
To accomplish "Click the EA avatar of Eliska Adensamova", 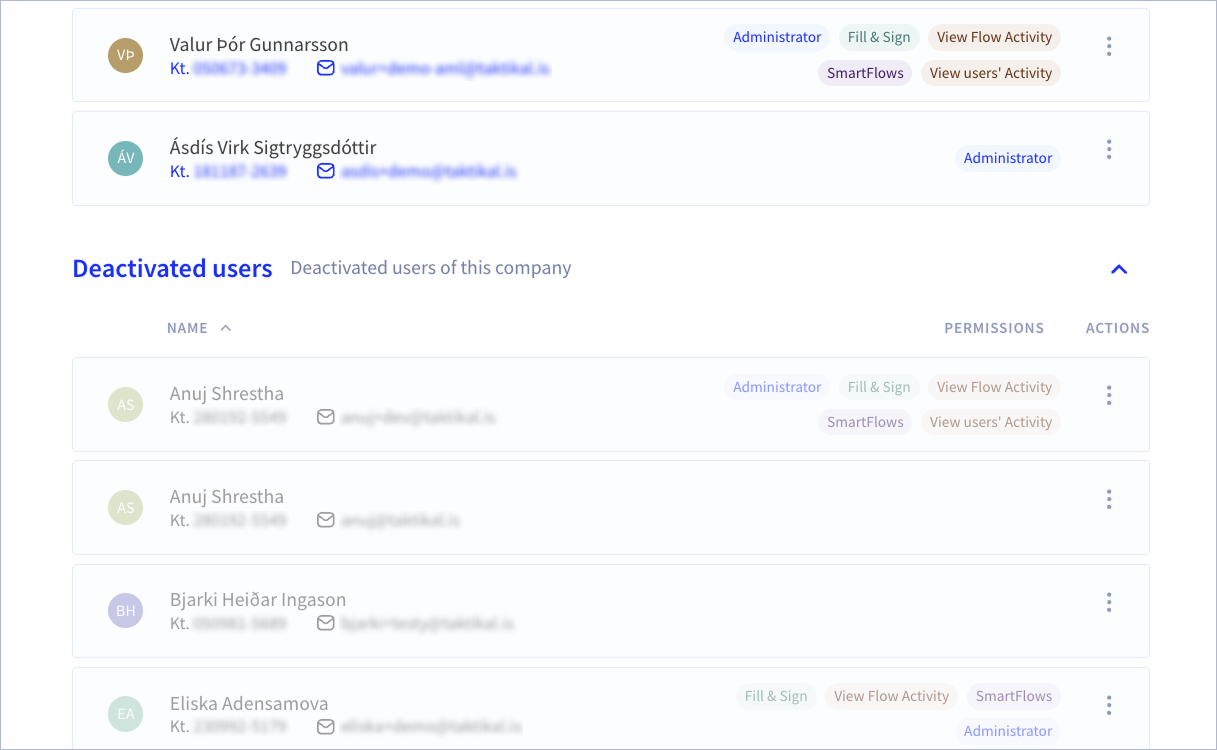I will [x=126, y=714].
